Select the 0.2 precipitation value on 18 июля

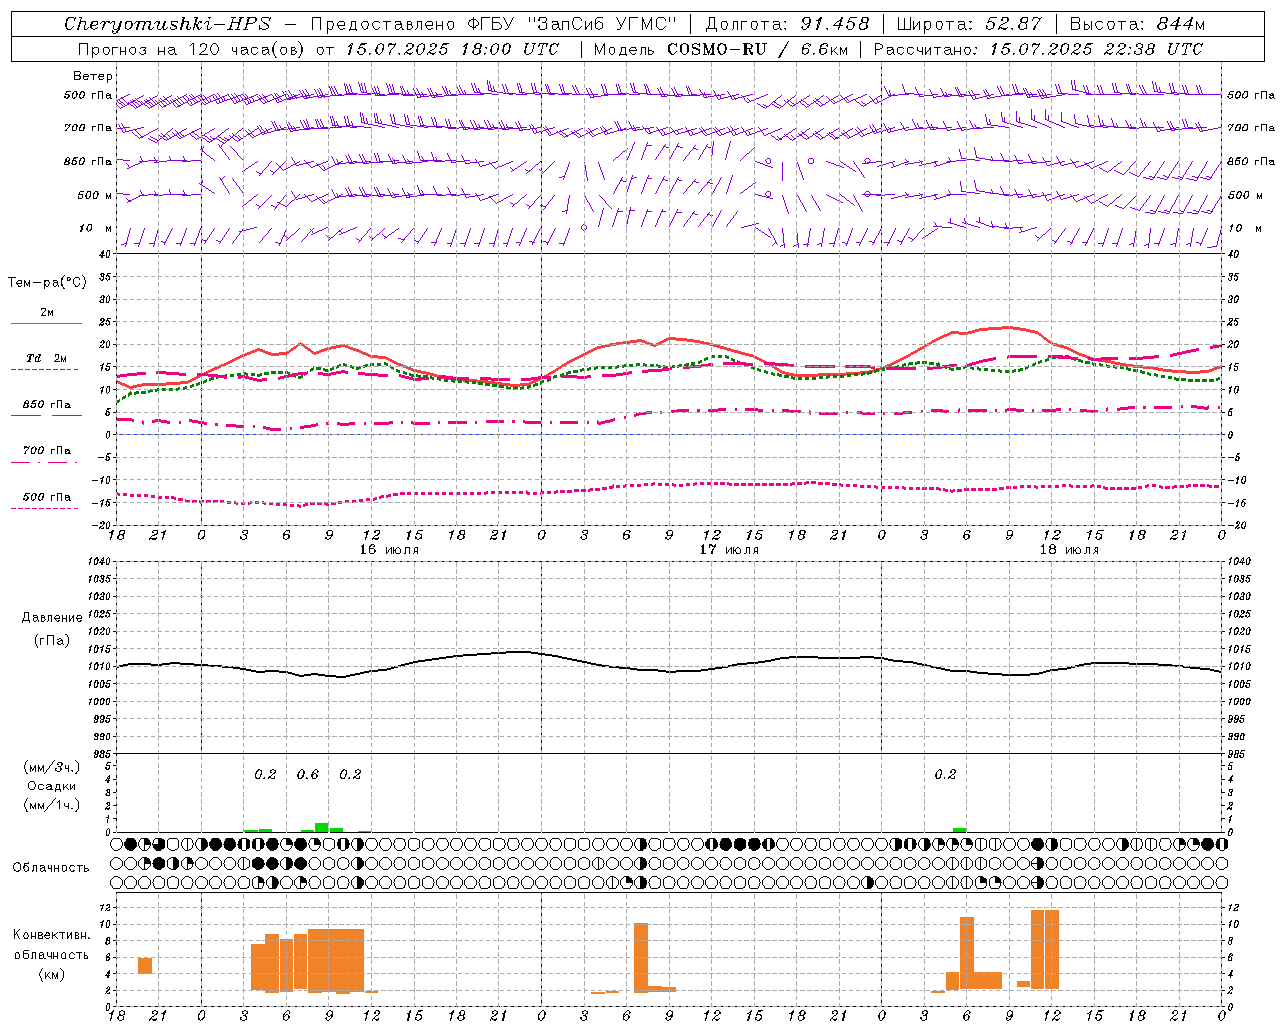(945, 775)
